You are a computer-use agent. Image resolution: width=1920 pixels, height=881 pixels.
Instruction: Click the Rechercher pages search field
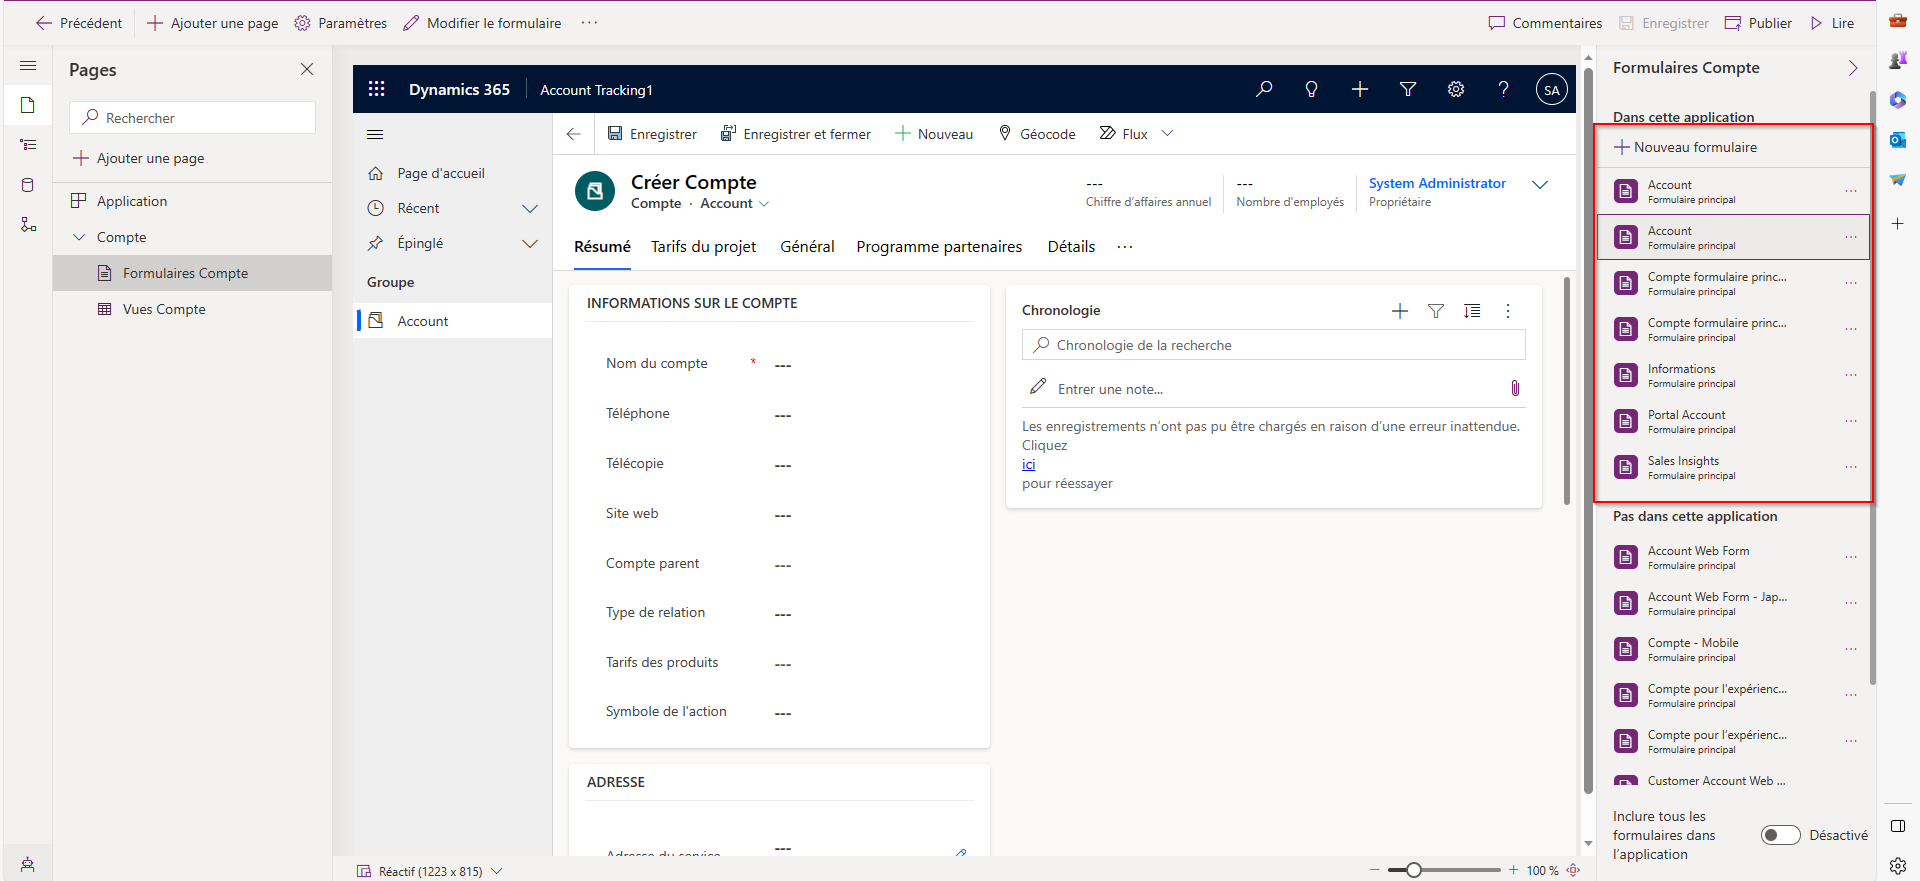(x=193, y=118)
